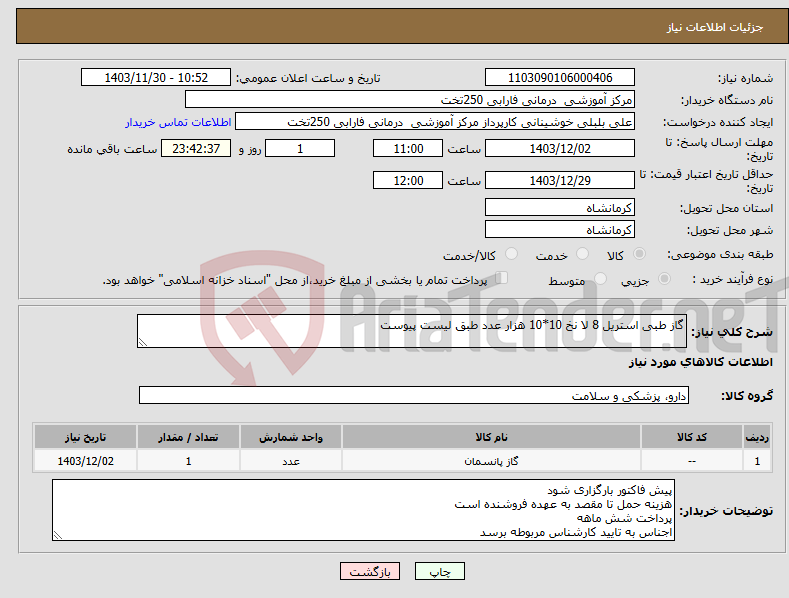Click the response deadline date 1403/12/02 field
Screen dimensions: 789x598
pos(560,148)
